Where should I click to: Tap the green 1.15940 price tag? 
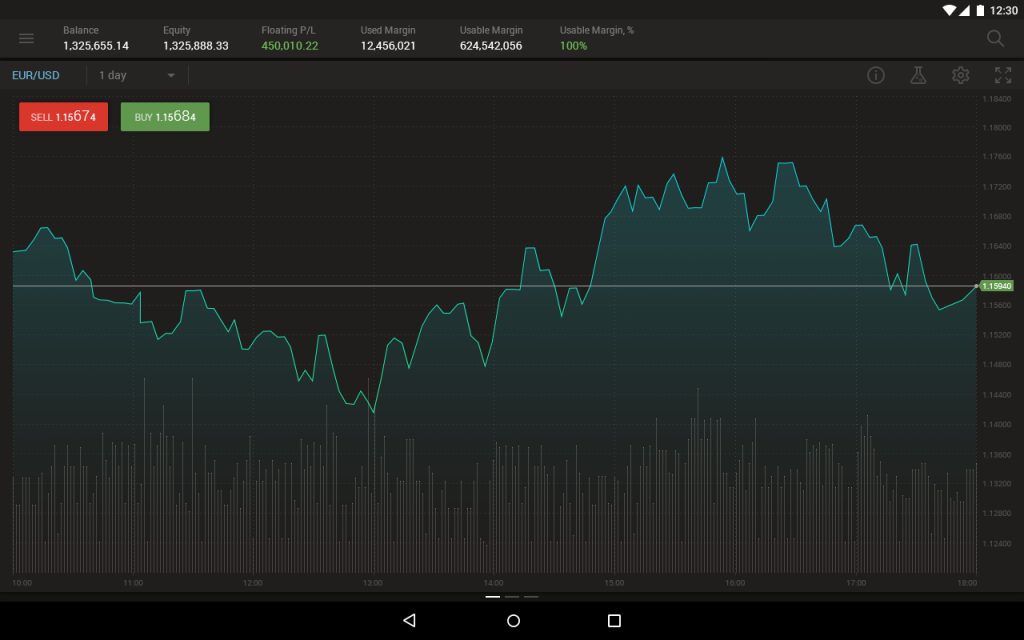point(997,285)
